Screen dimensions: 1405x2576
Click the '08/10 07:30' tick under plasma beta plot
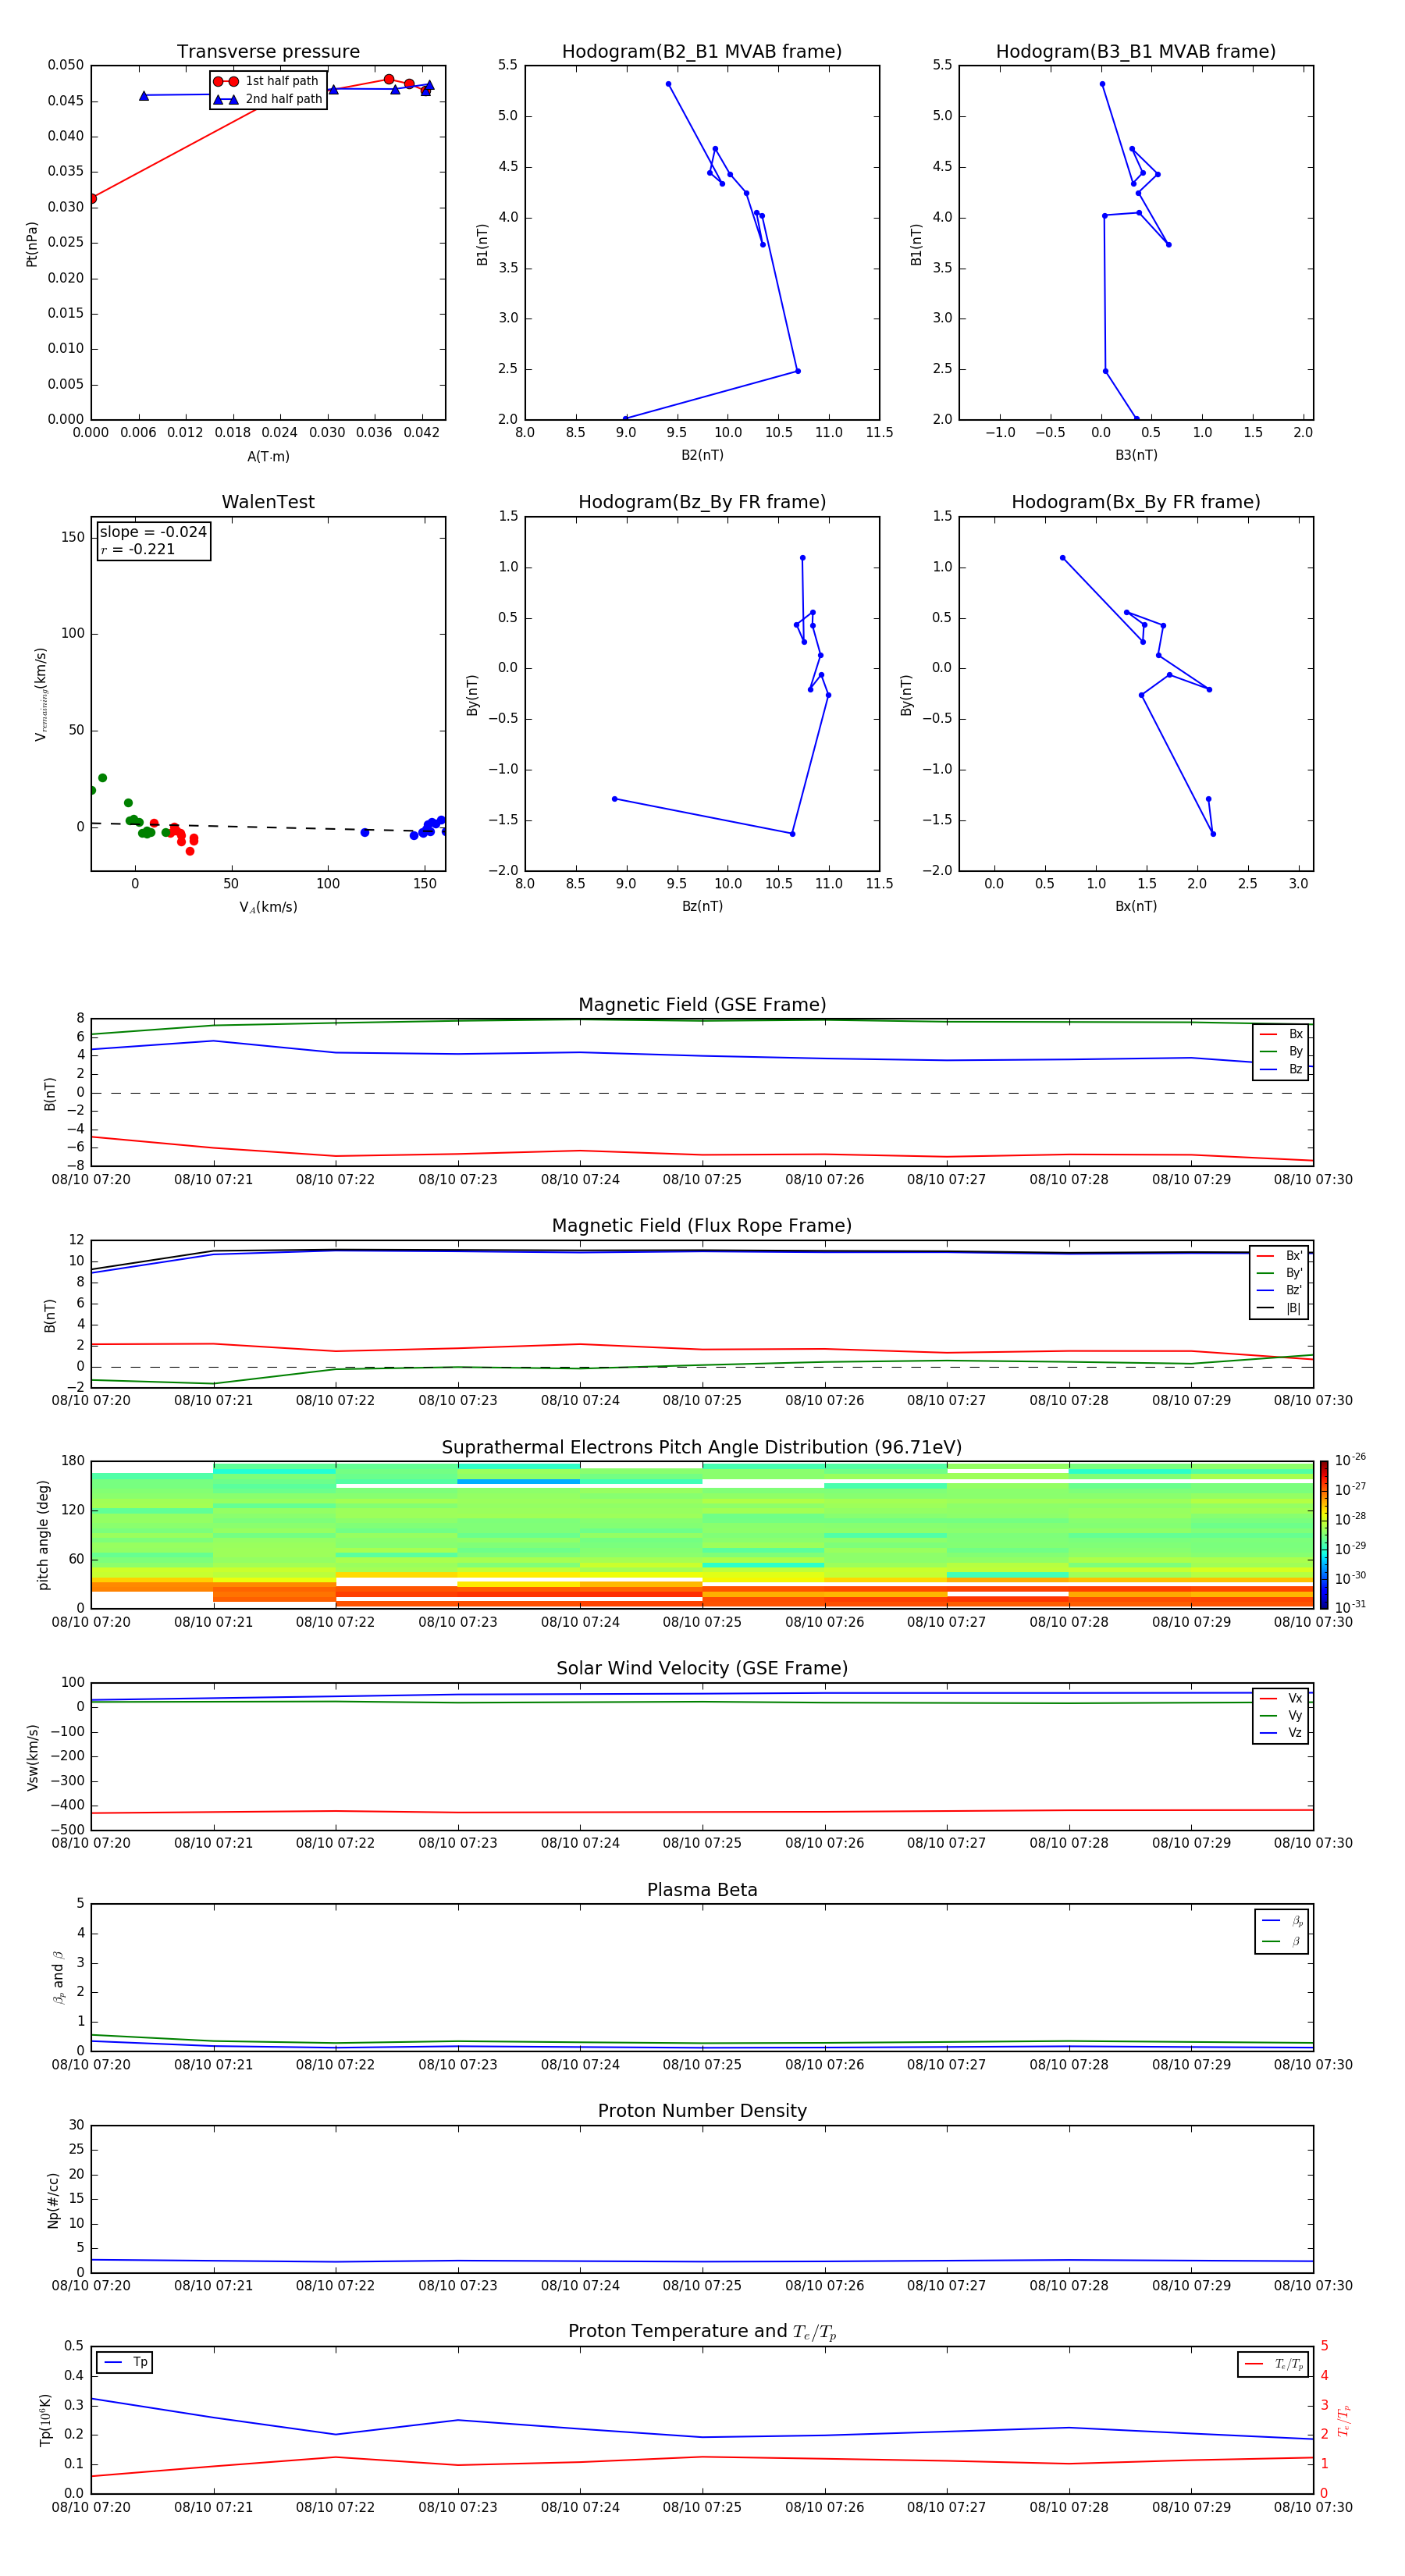pos(1313,2064)
